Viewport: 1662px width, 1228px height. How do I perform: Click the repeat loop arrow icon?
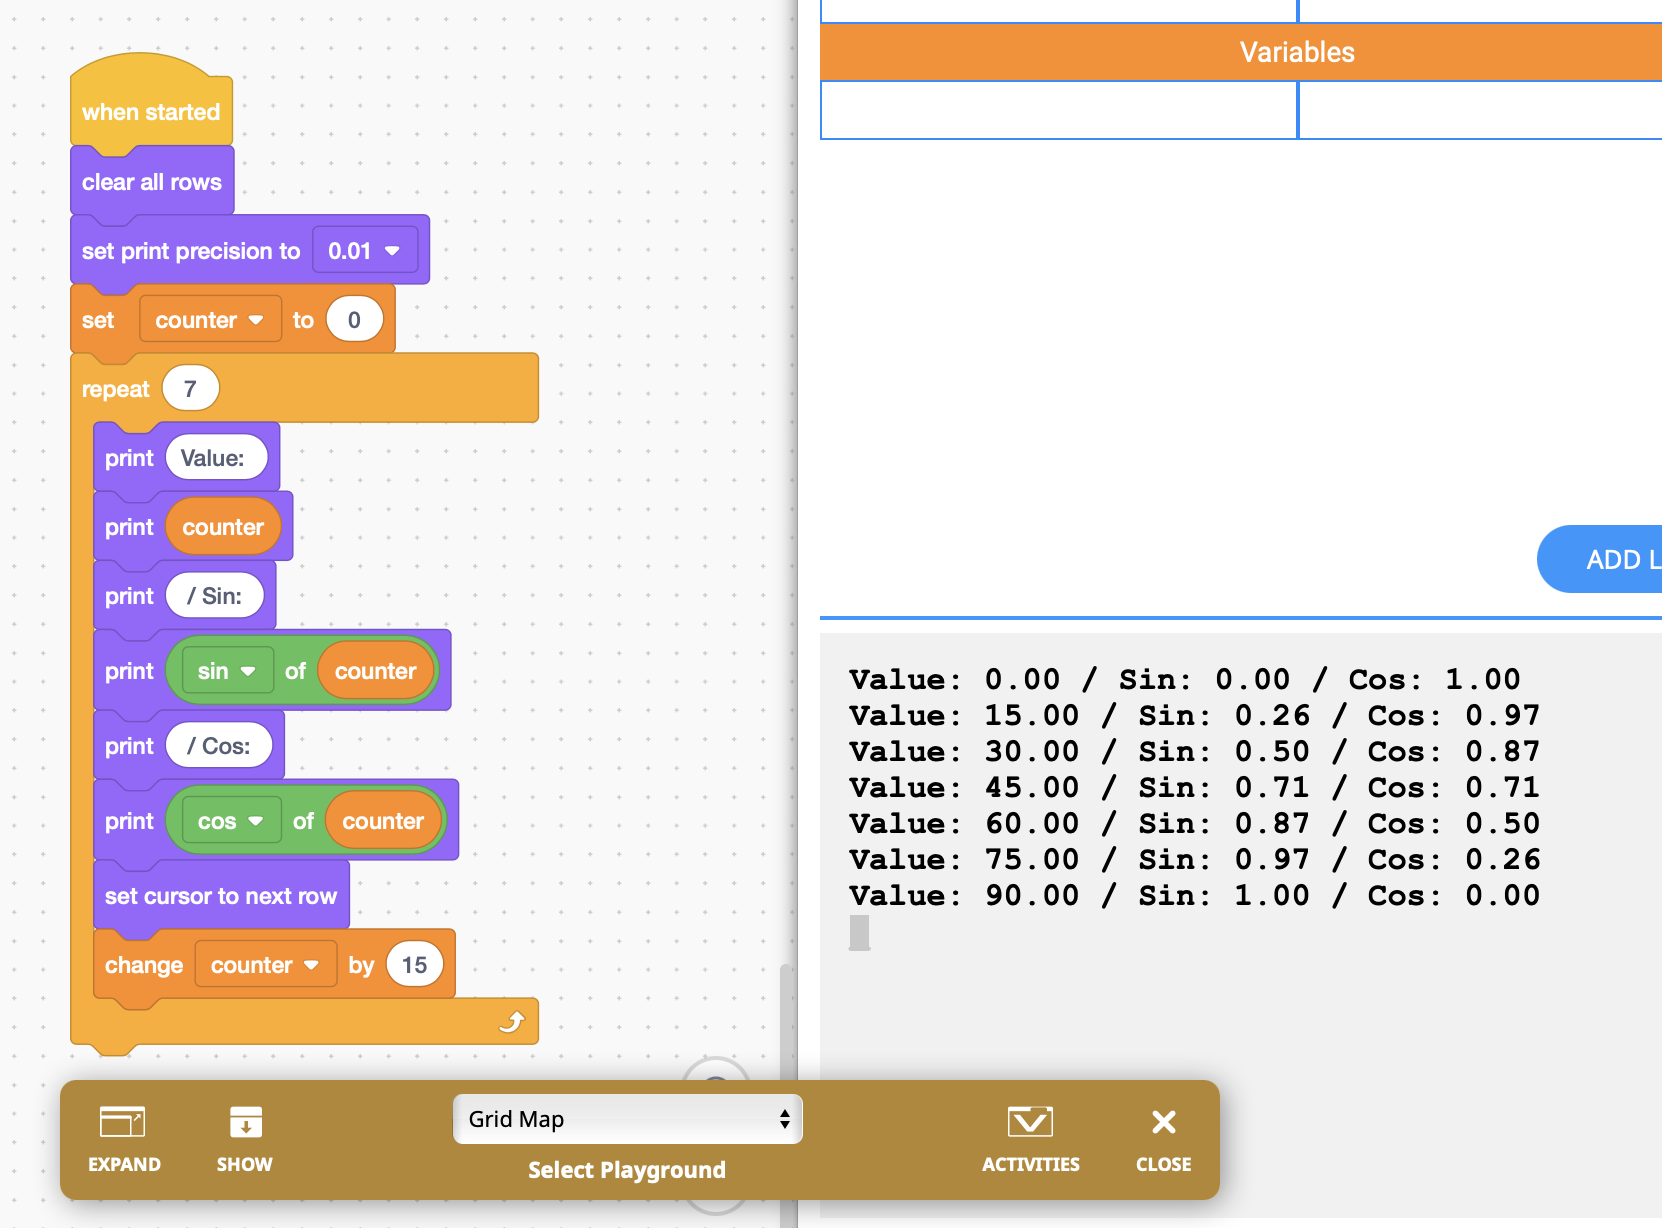pos(512,1021)
